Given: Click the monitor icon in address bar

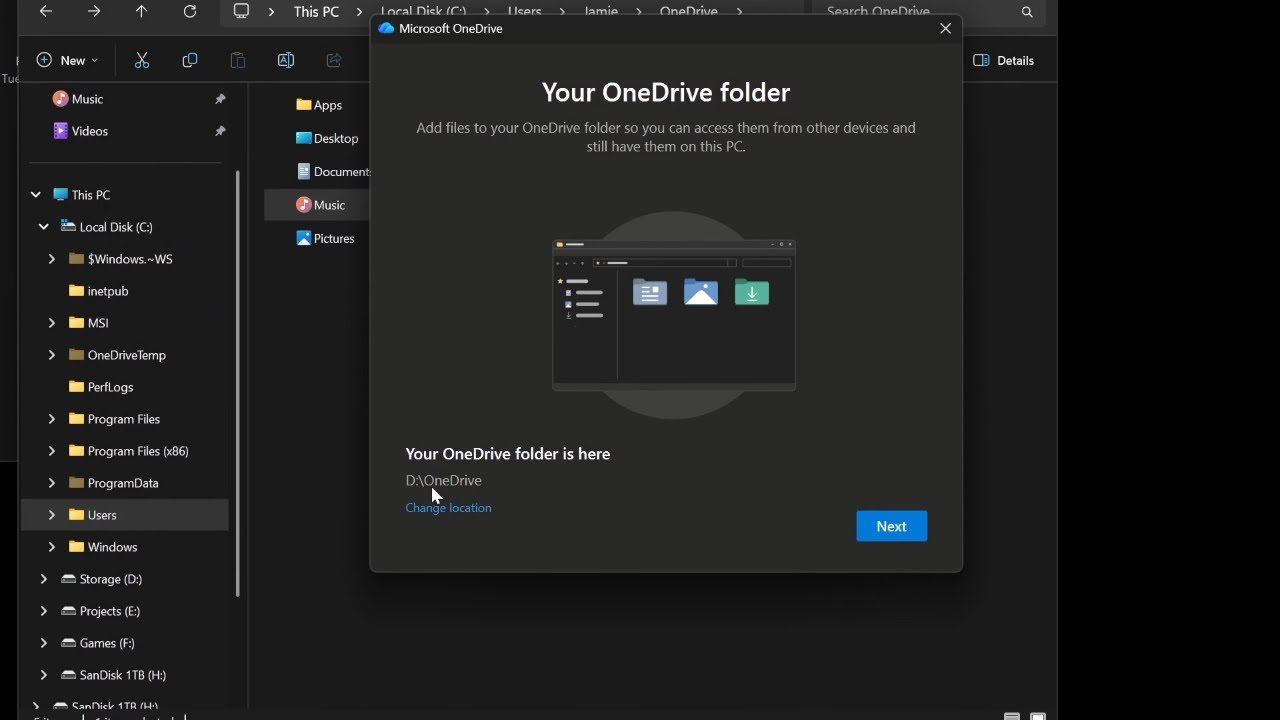Looking at the screenshot, I should pyautogui.click(x=241, y=11).
